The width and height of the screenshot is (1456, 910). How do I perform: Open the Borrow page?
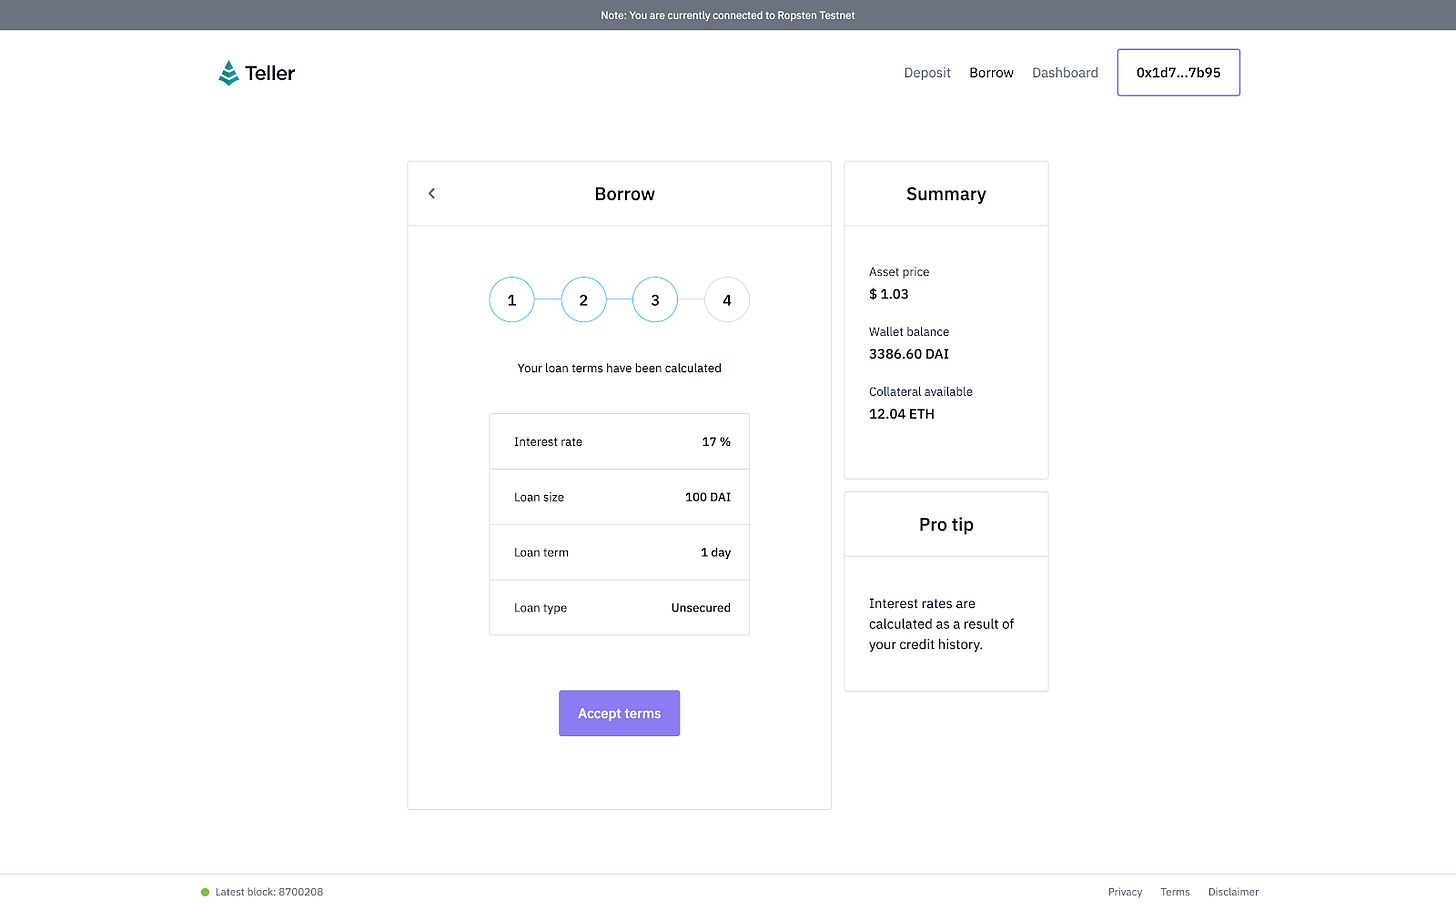click(991, 73)
